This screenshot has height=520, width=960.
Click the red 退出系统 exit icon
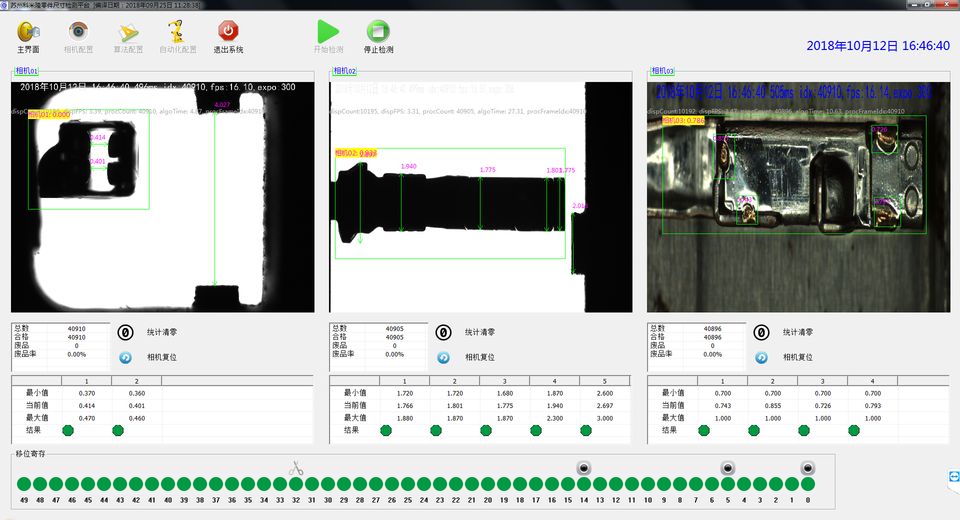pyautogui.click(x=228, y=32)
